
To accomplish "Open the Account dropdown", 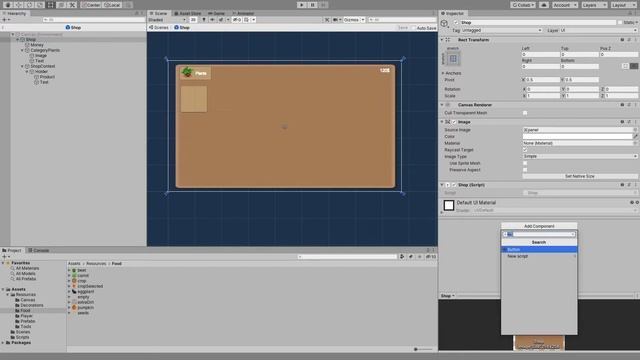I will click(x=564, y=5).
